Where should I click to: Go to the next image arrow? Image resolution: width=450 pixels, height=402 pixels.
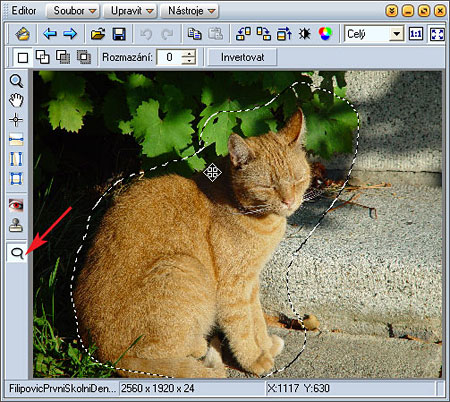click(x=70, y=34)
